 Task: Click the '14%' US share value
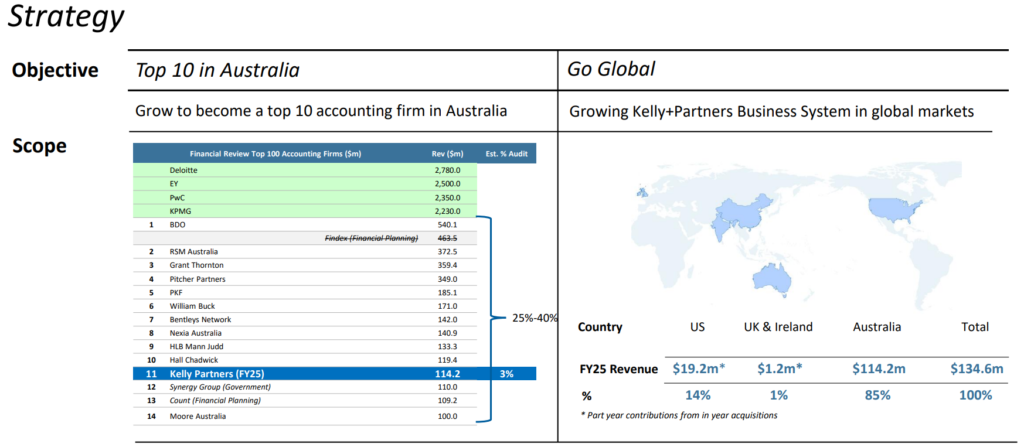click(698, 395)
